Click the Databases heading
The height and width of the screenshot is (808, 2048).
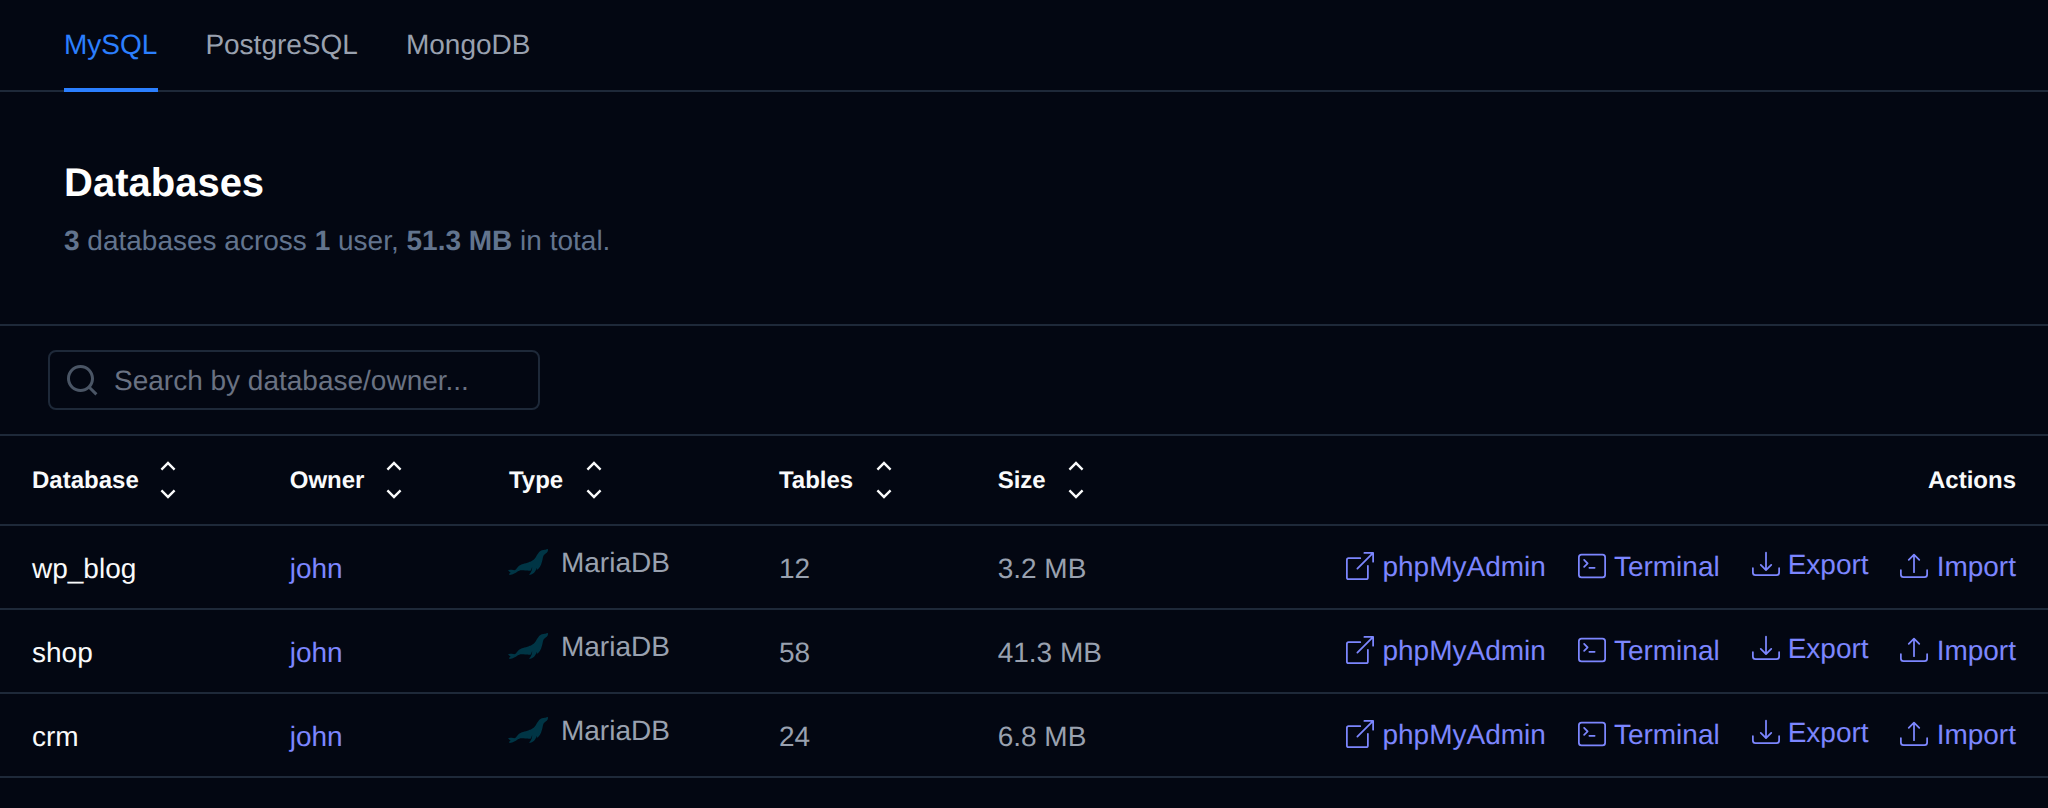[x=164, y=183]
